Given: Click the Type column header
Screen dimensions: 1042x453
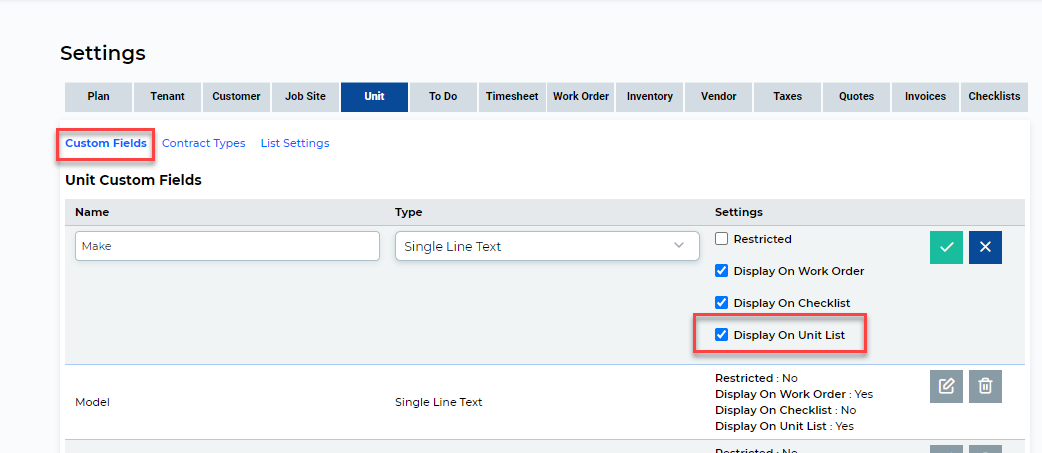Looking at the screenshot, I should [409, 213].
